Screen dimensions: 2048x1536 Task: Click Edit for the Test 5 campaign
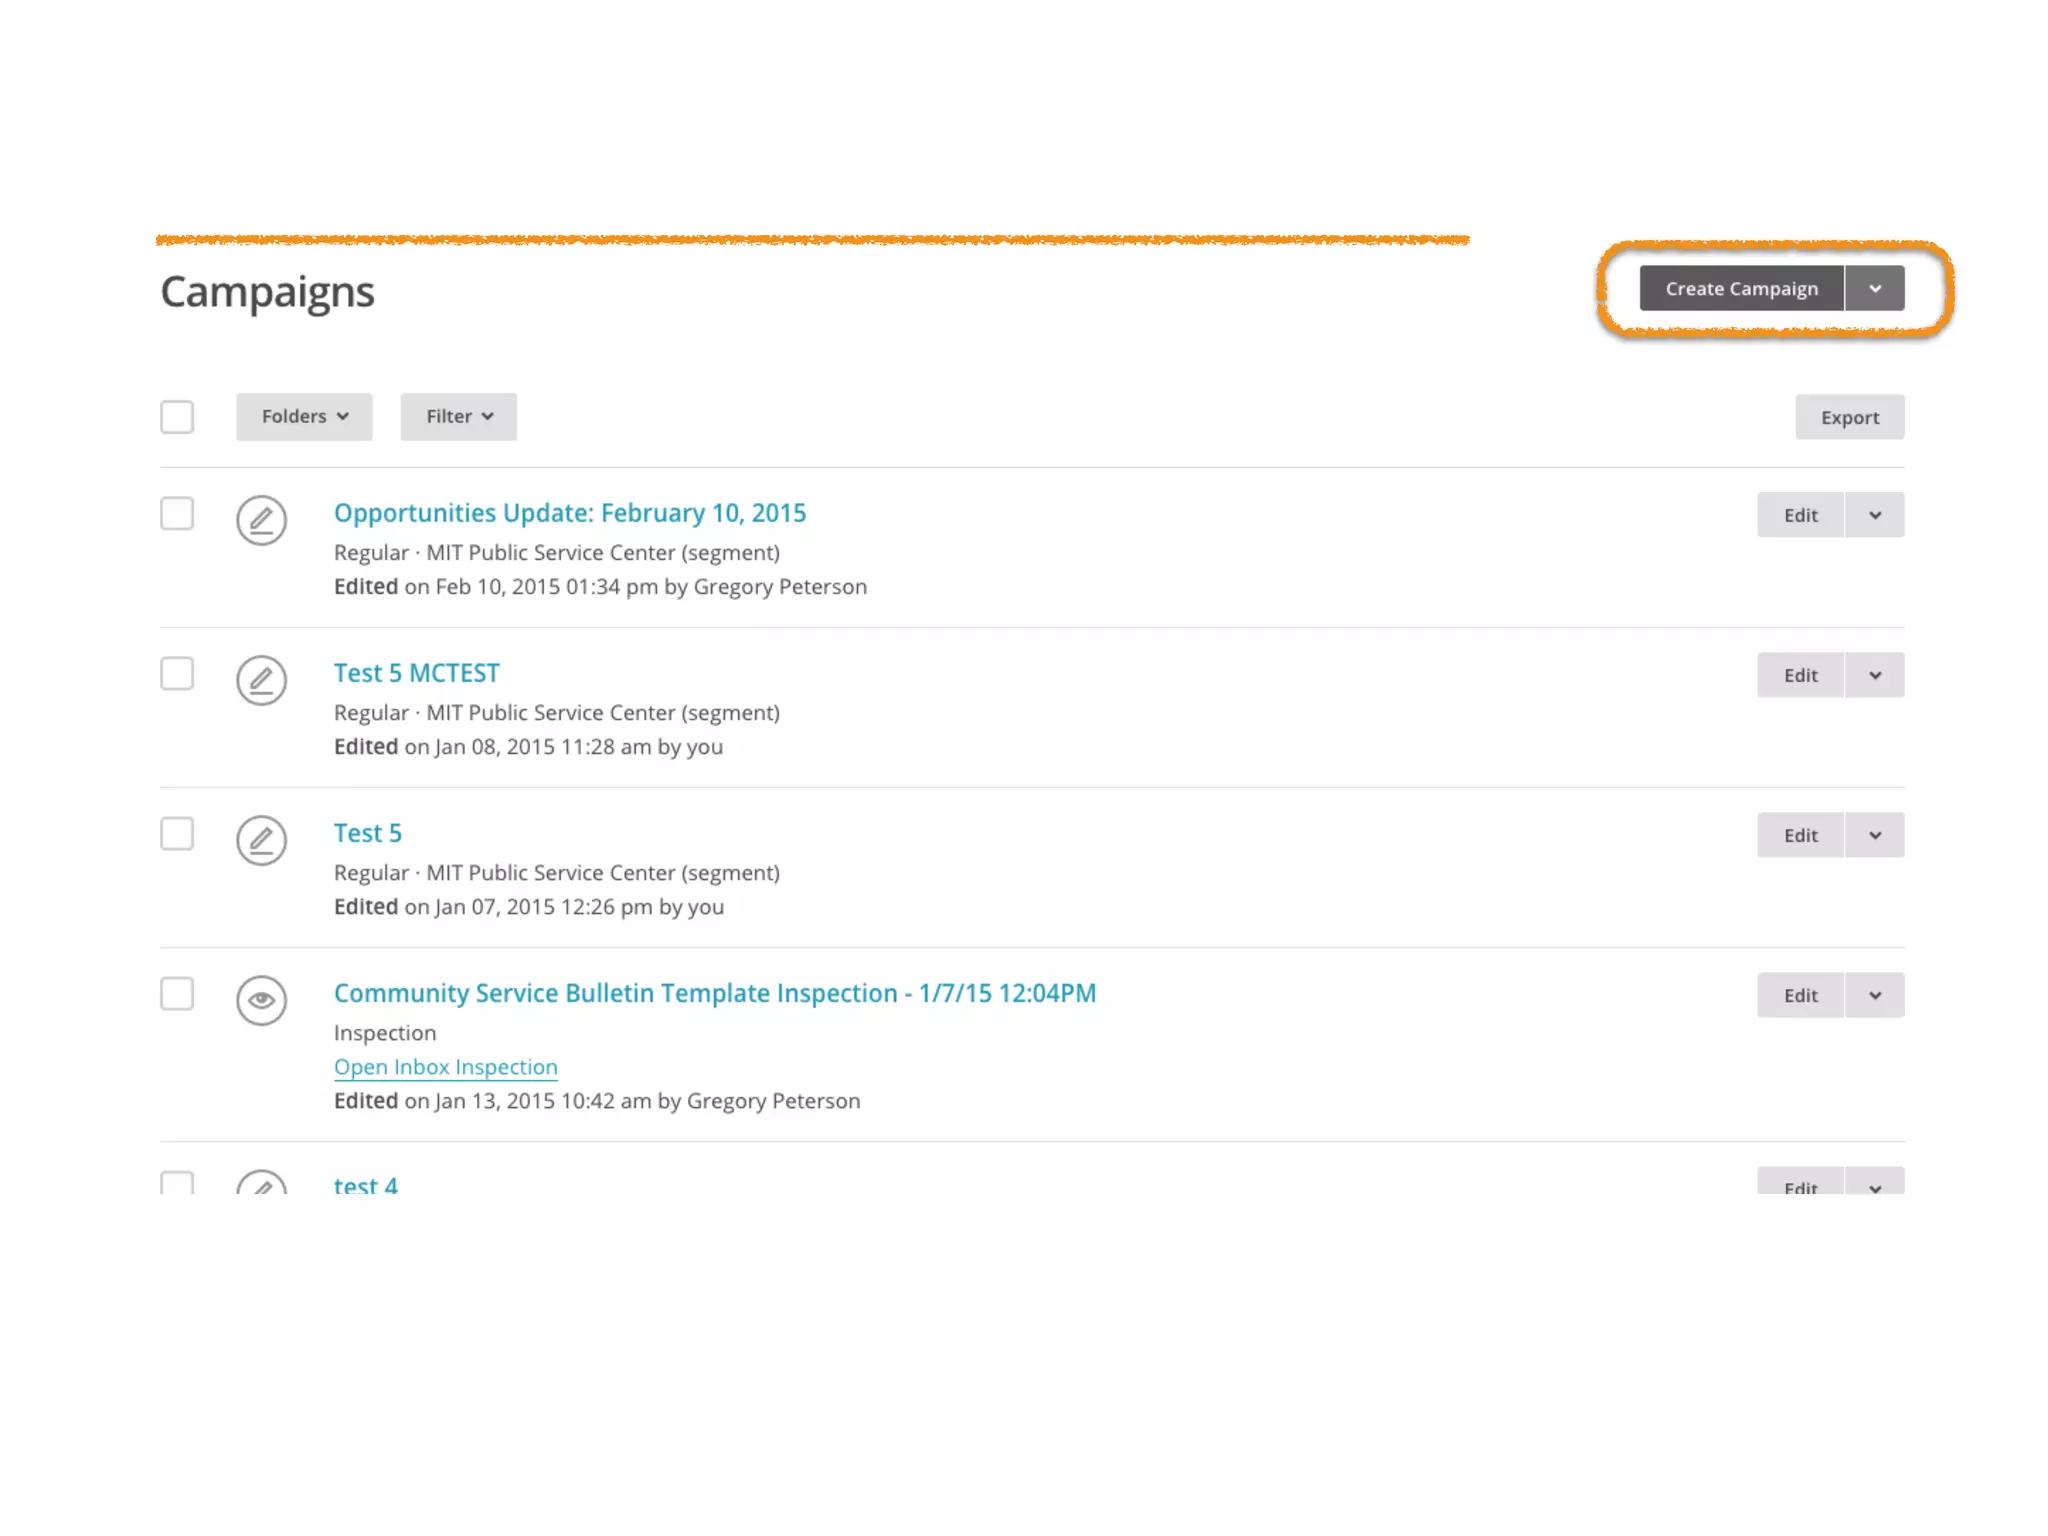pos(1800,836)
